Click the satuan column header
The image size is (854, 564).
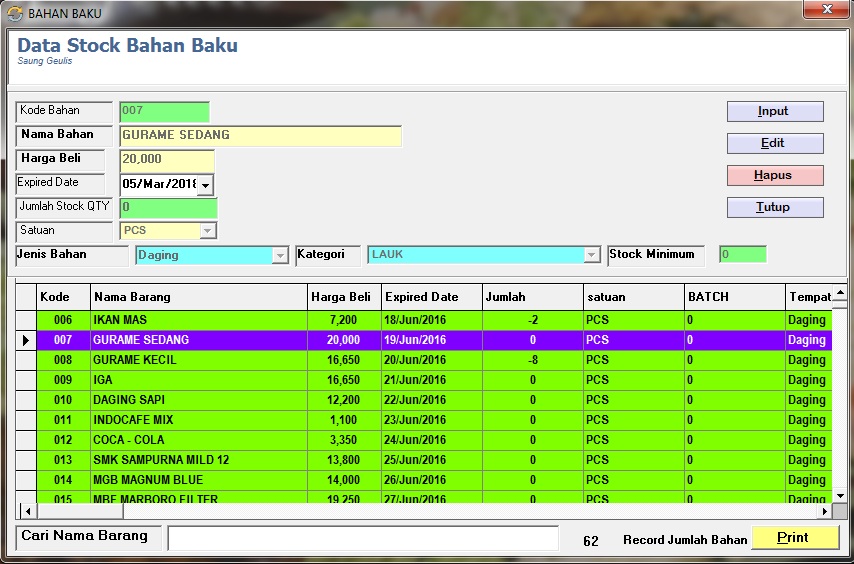tap(634, 297)
